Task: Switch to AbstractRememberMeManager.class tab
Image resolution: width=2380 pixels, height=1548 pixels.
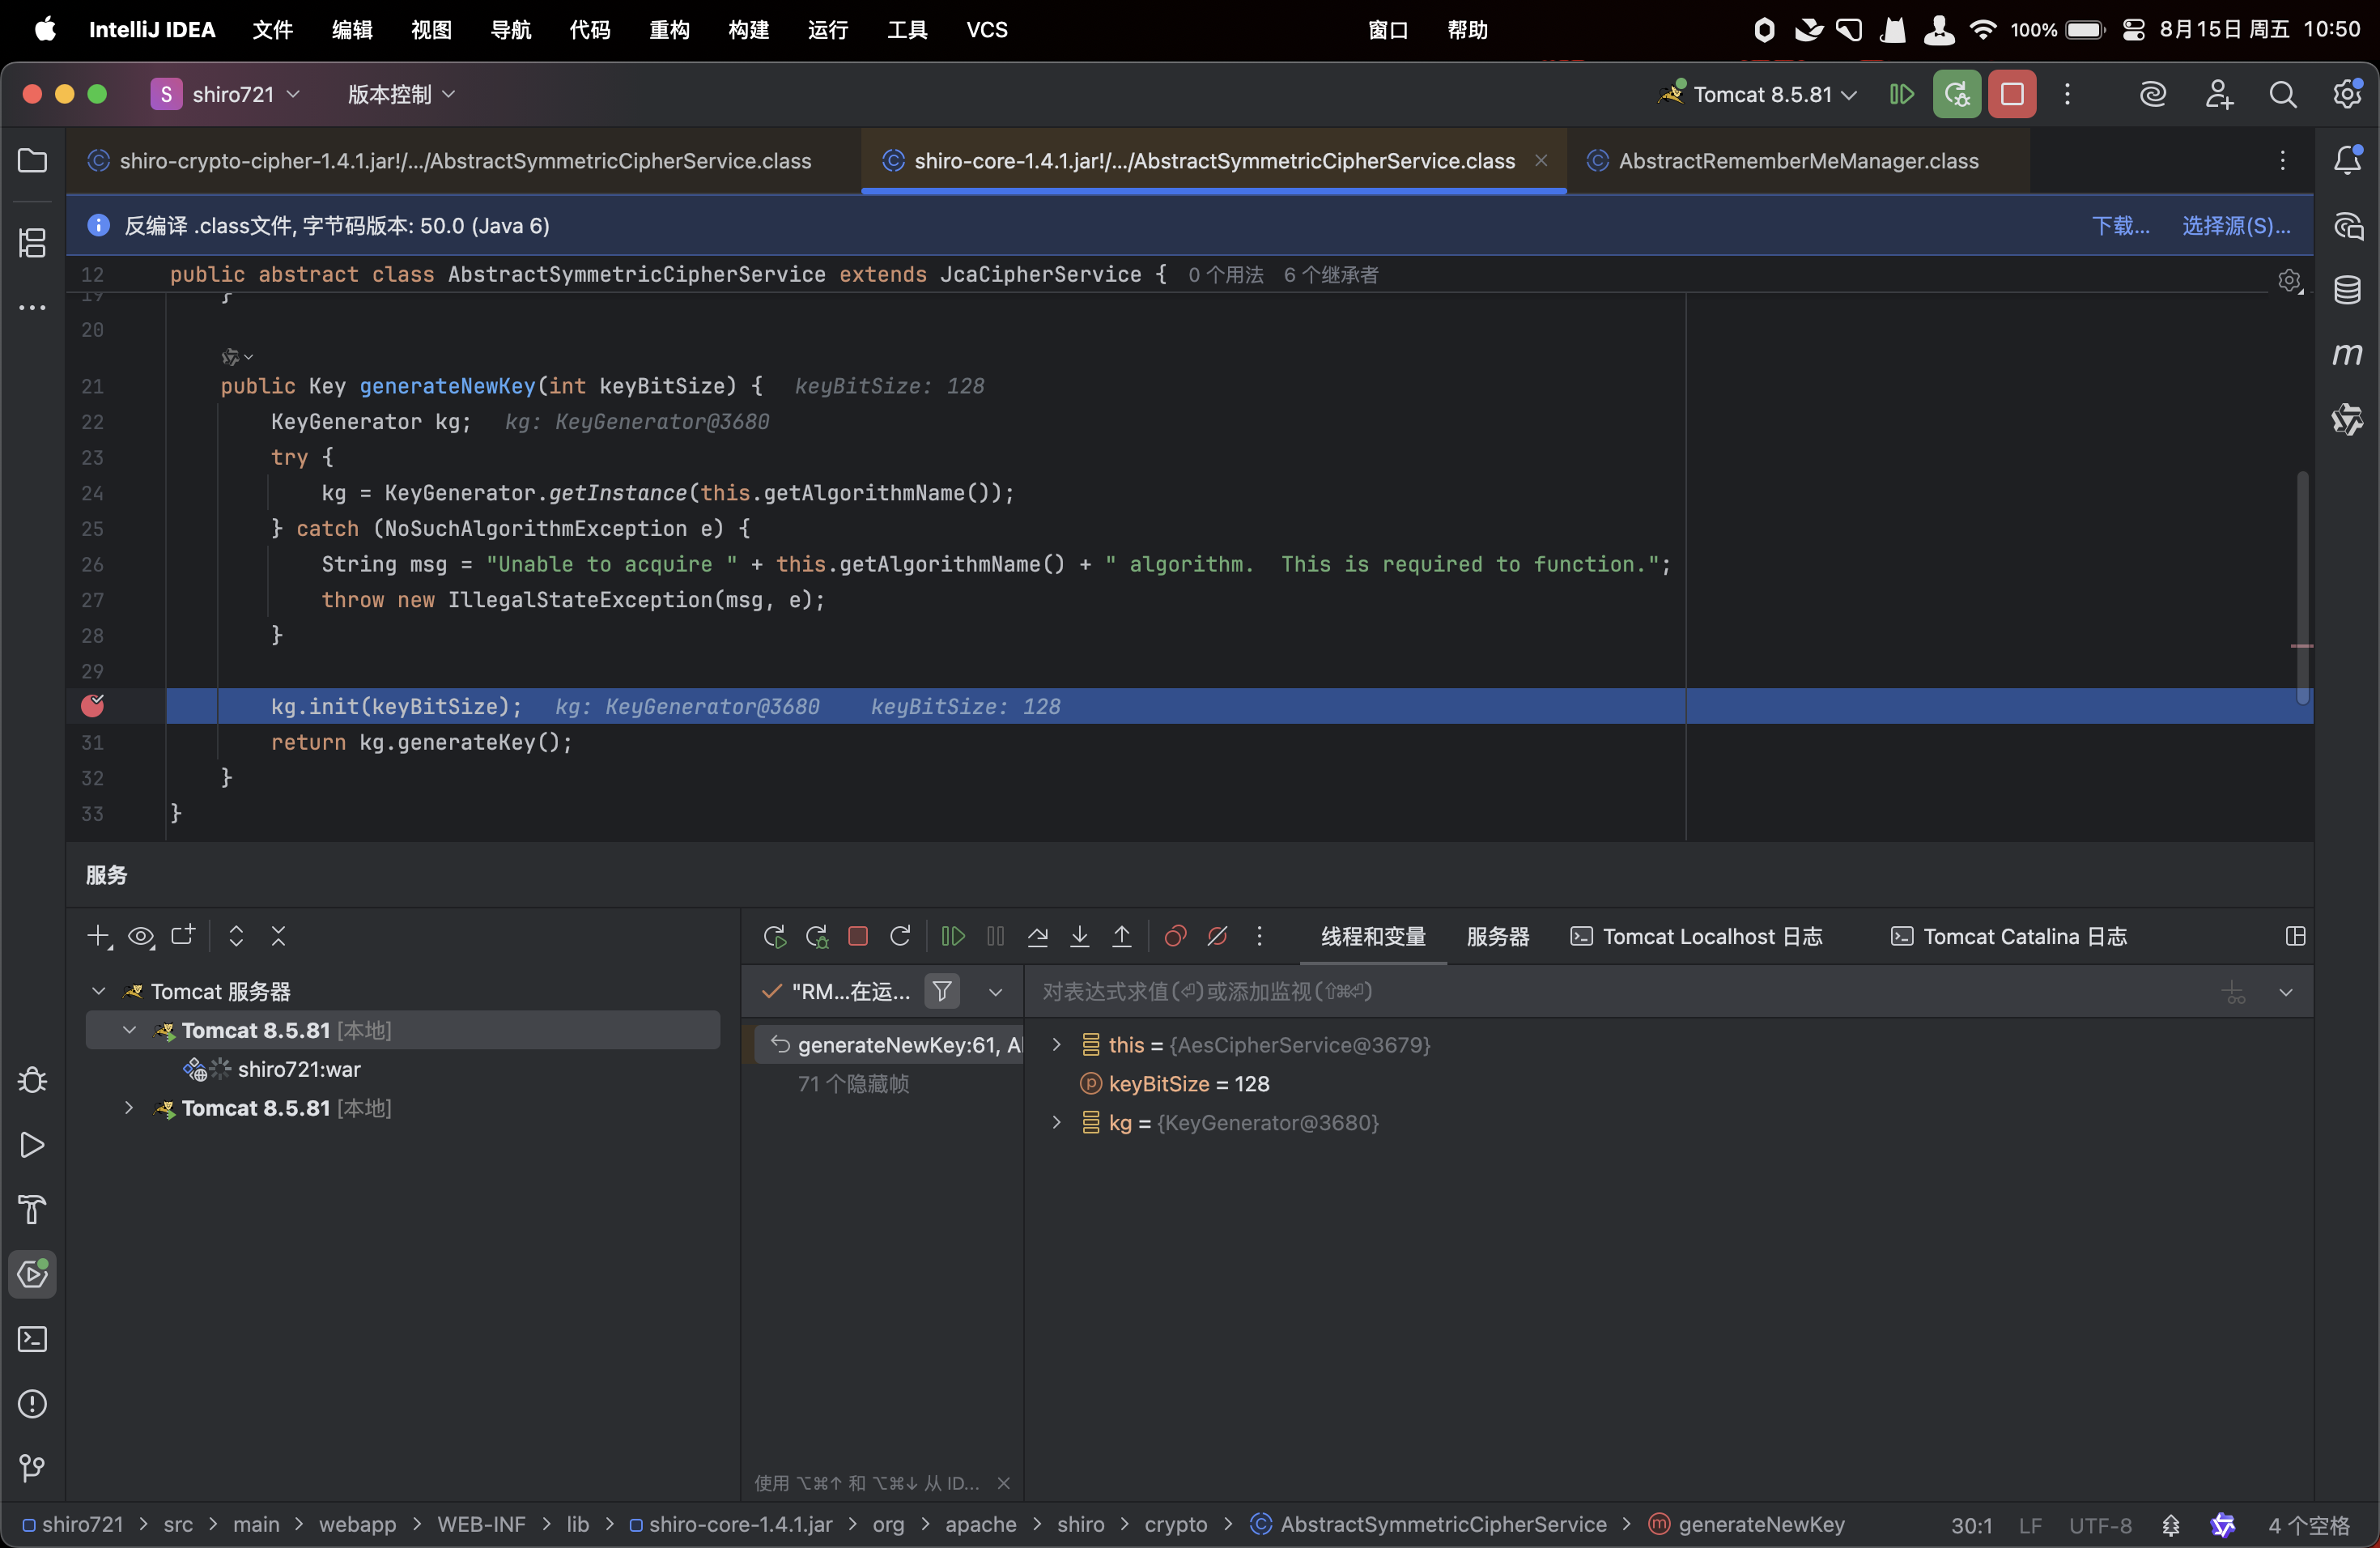Action: 1797,161
